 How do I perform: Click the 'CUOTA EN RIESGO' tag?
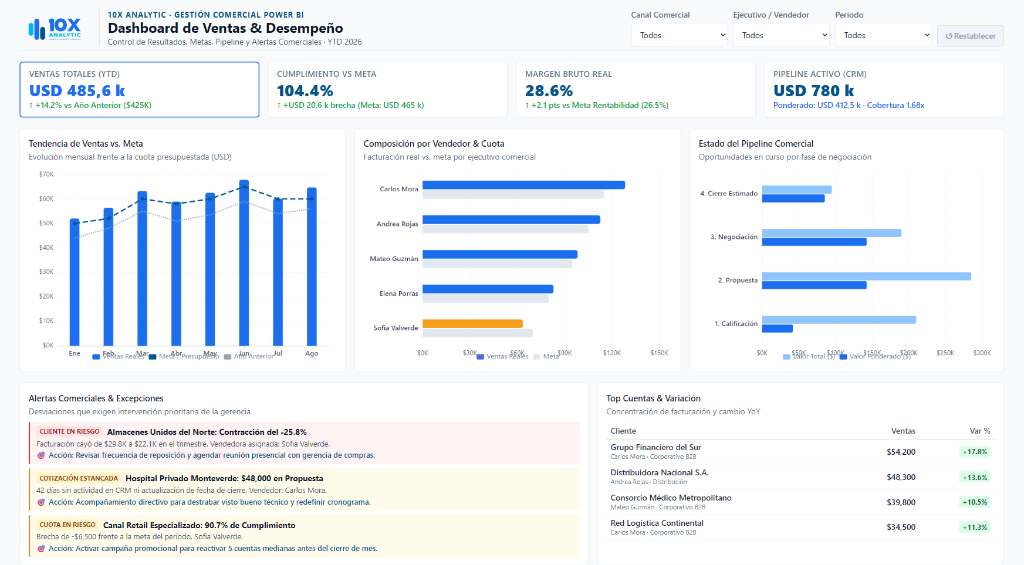coord(67,525)
